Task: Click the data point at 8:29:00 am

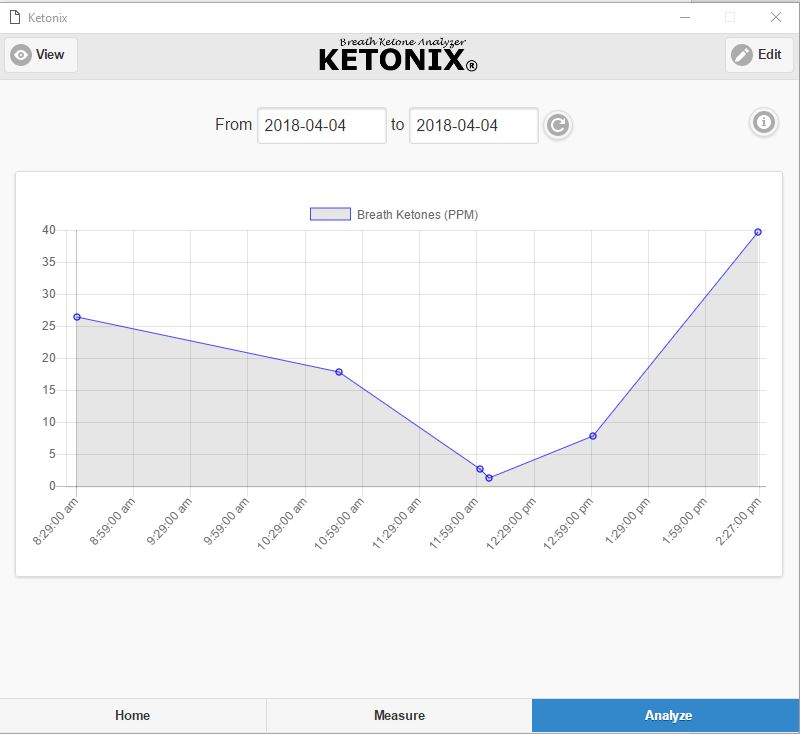Action: tap(77, 317)
